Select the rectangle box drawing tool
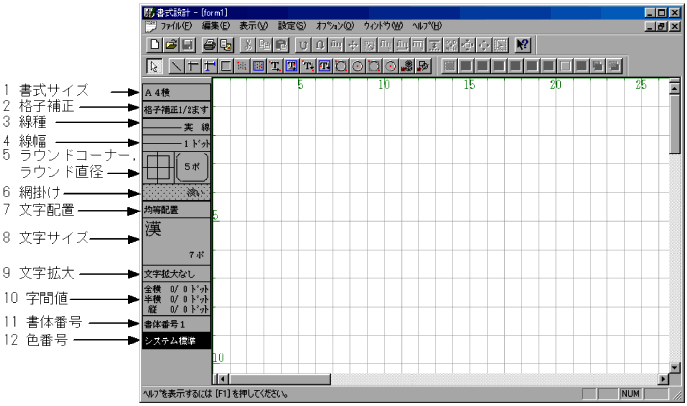687x406 pixels. pyautogui.click(x=226, y=66)
